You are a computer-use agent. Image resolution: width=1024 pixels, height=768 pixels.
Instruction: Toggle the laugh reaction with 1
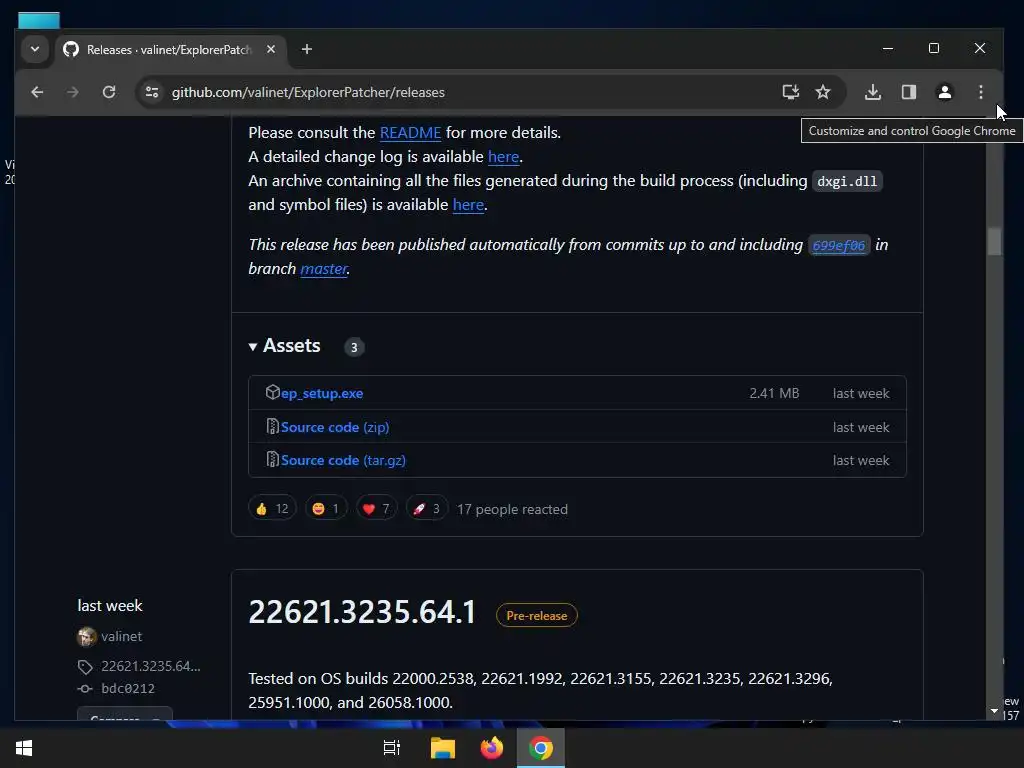coord(326,509)
